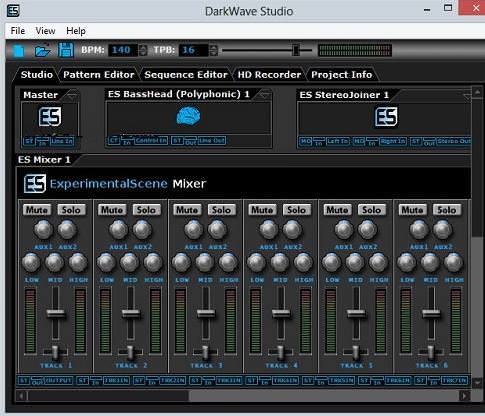Viewport: 485px width, 416px height.
Task: Select the Studio tab
Action: [37, 75]
